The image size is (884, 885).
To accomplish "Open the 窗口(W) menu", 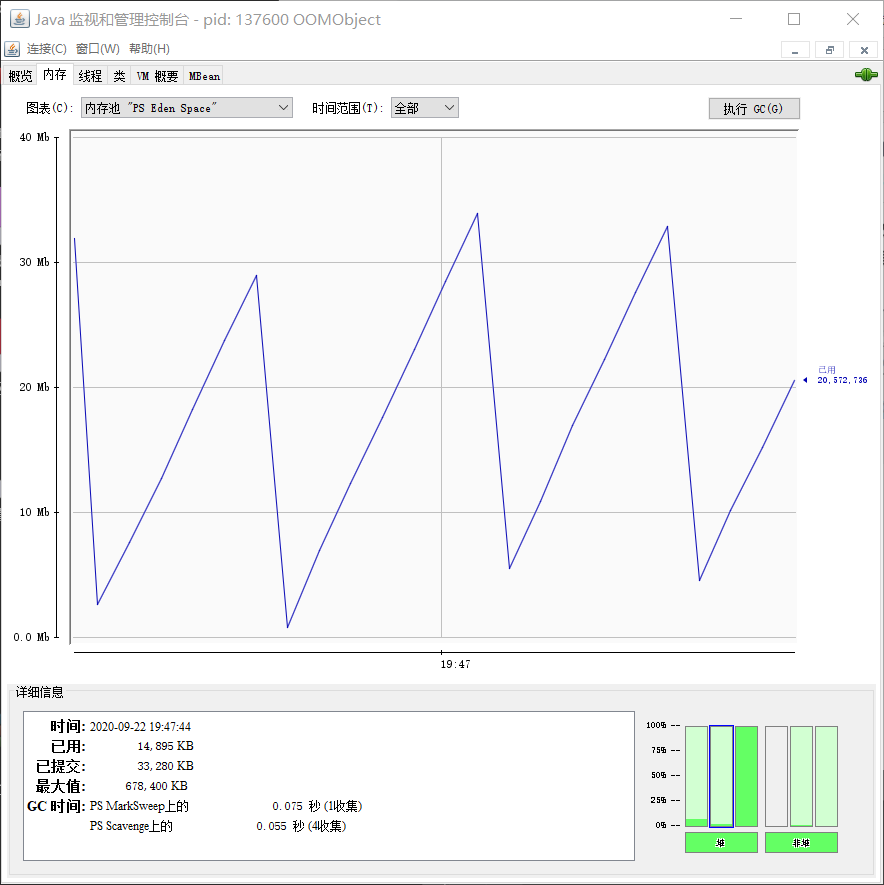I will [98, 49].
